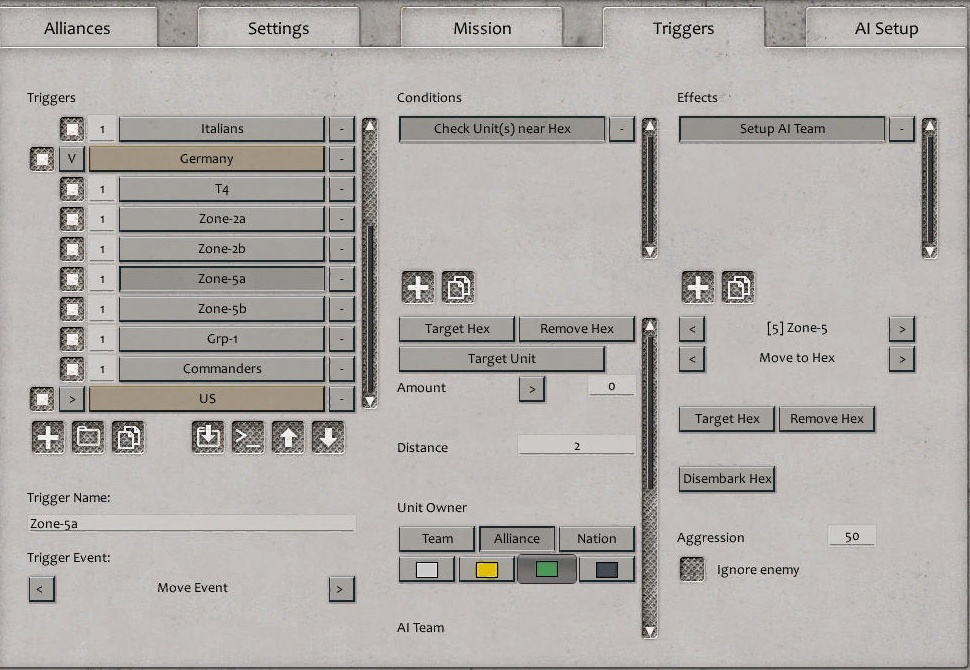This screenshot has height=670, width=970.
Task: Edit the Aggression value field
Action: [x=852, y=536]
